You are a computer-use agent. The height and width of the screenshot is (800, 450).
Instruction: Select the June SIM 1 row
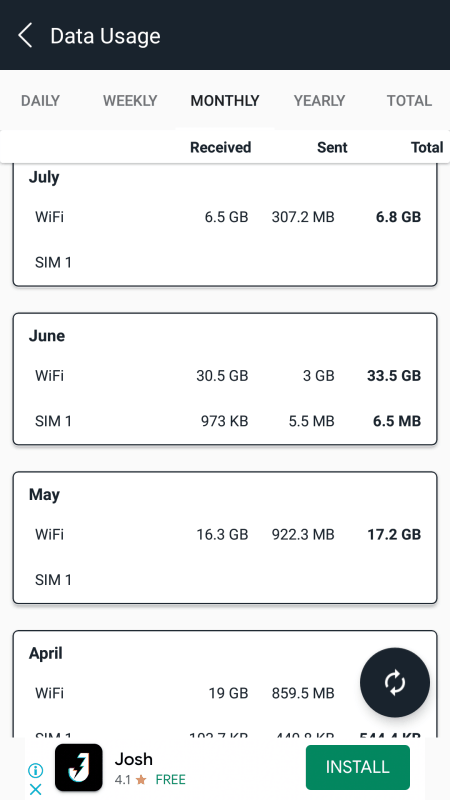click(225, 421)
